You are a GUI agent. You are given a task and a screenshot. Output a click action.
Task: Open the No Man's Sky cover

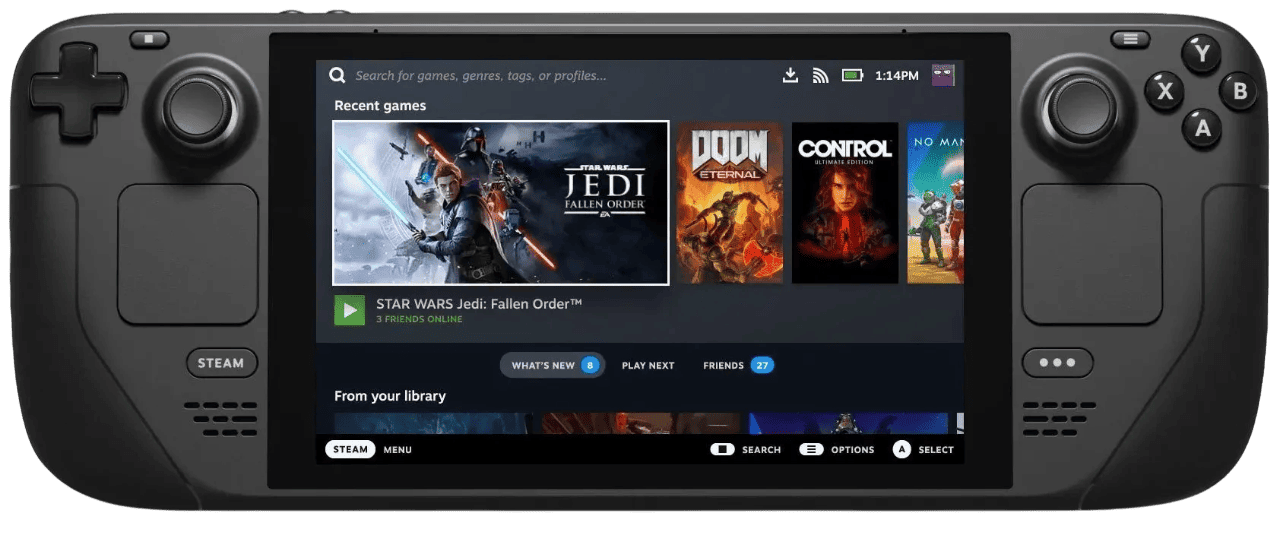935,203
